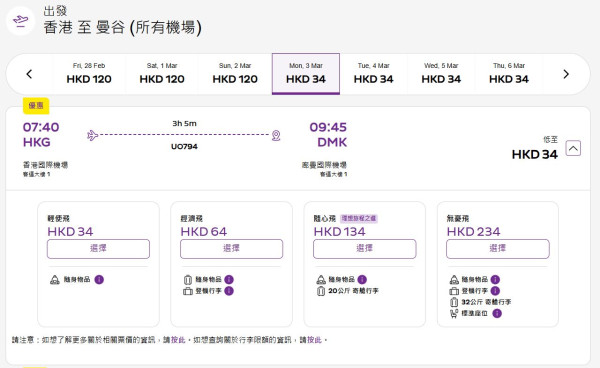Select Sat, 1 Mar HKD 120 date tab

click(162, 74)
